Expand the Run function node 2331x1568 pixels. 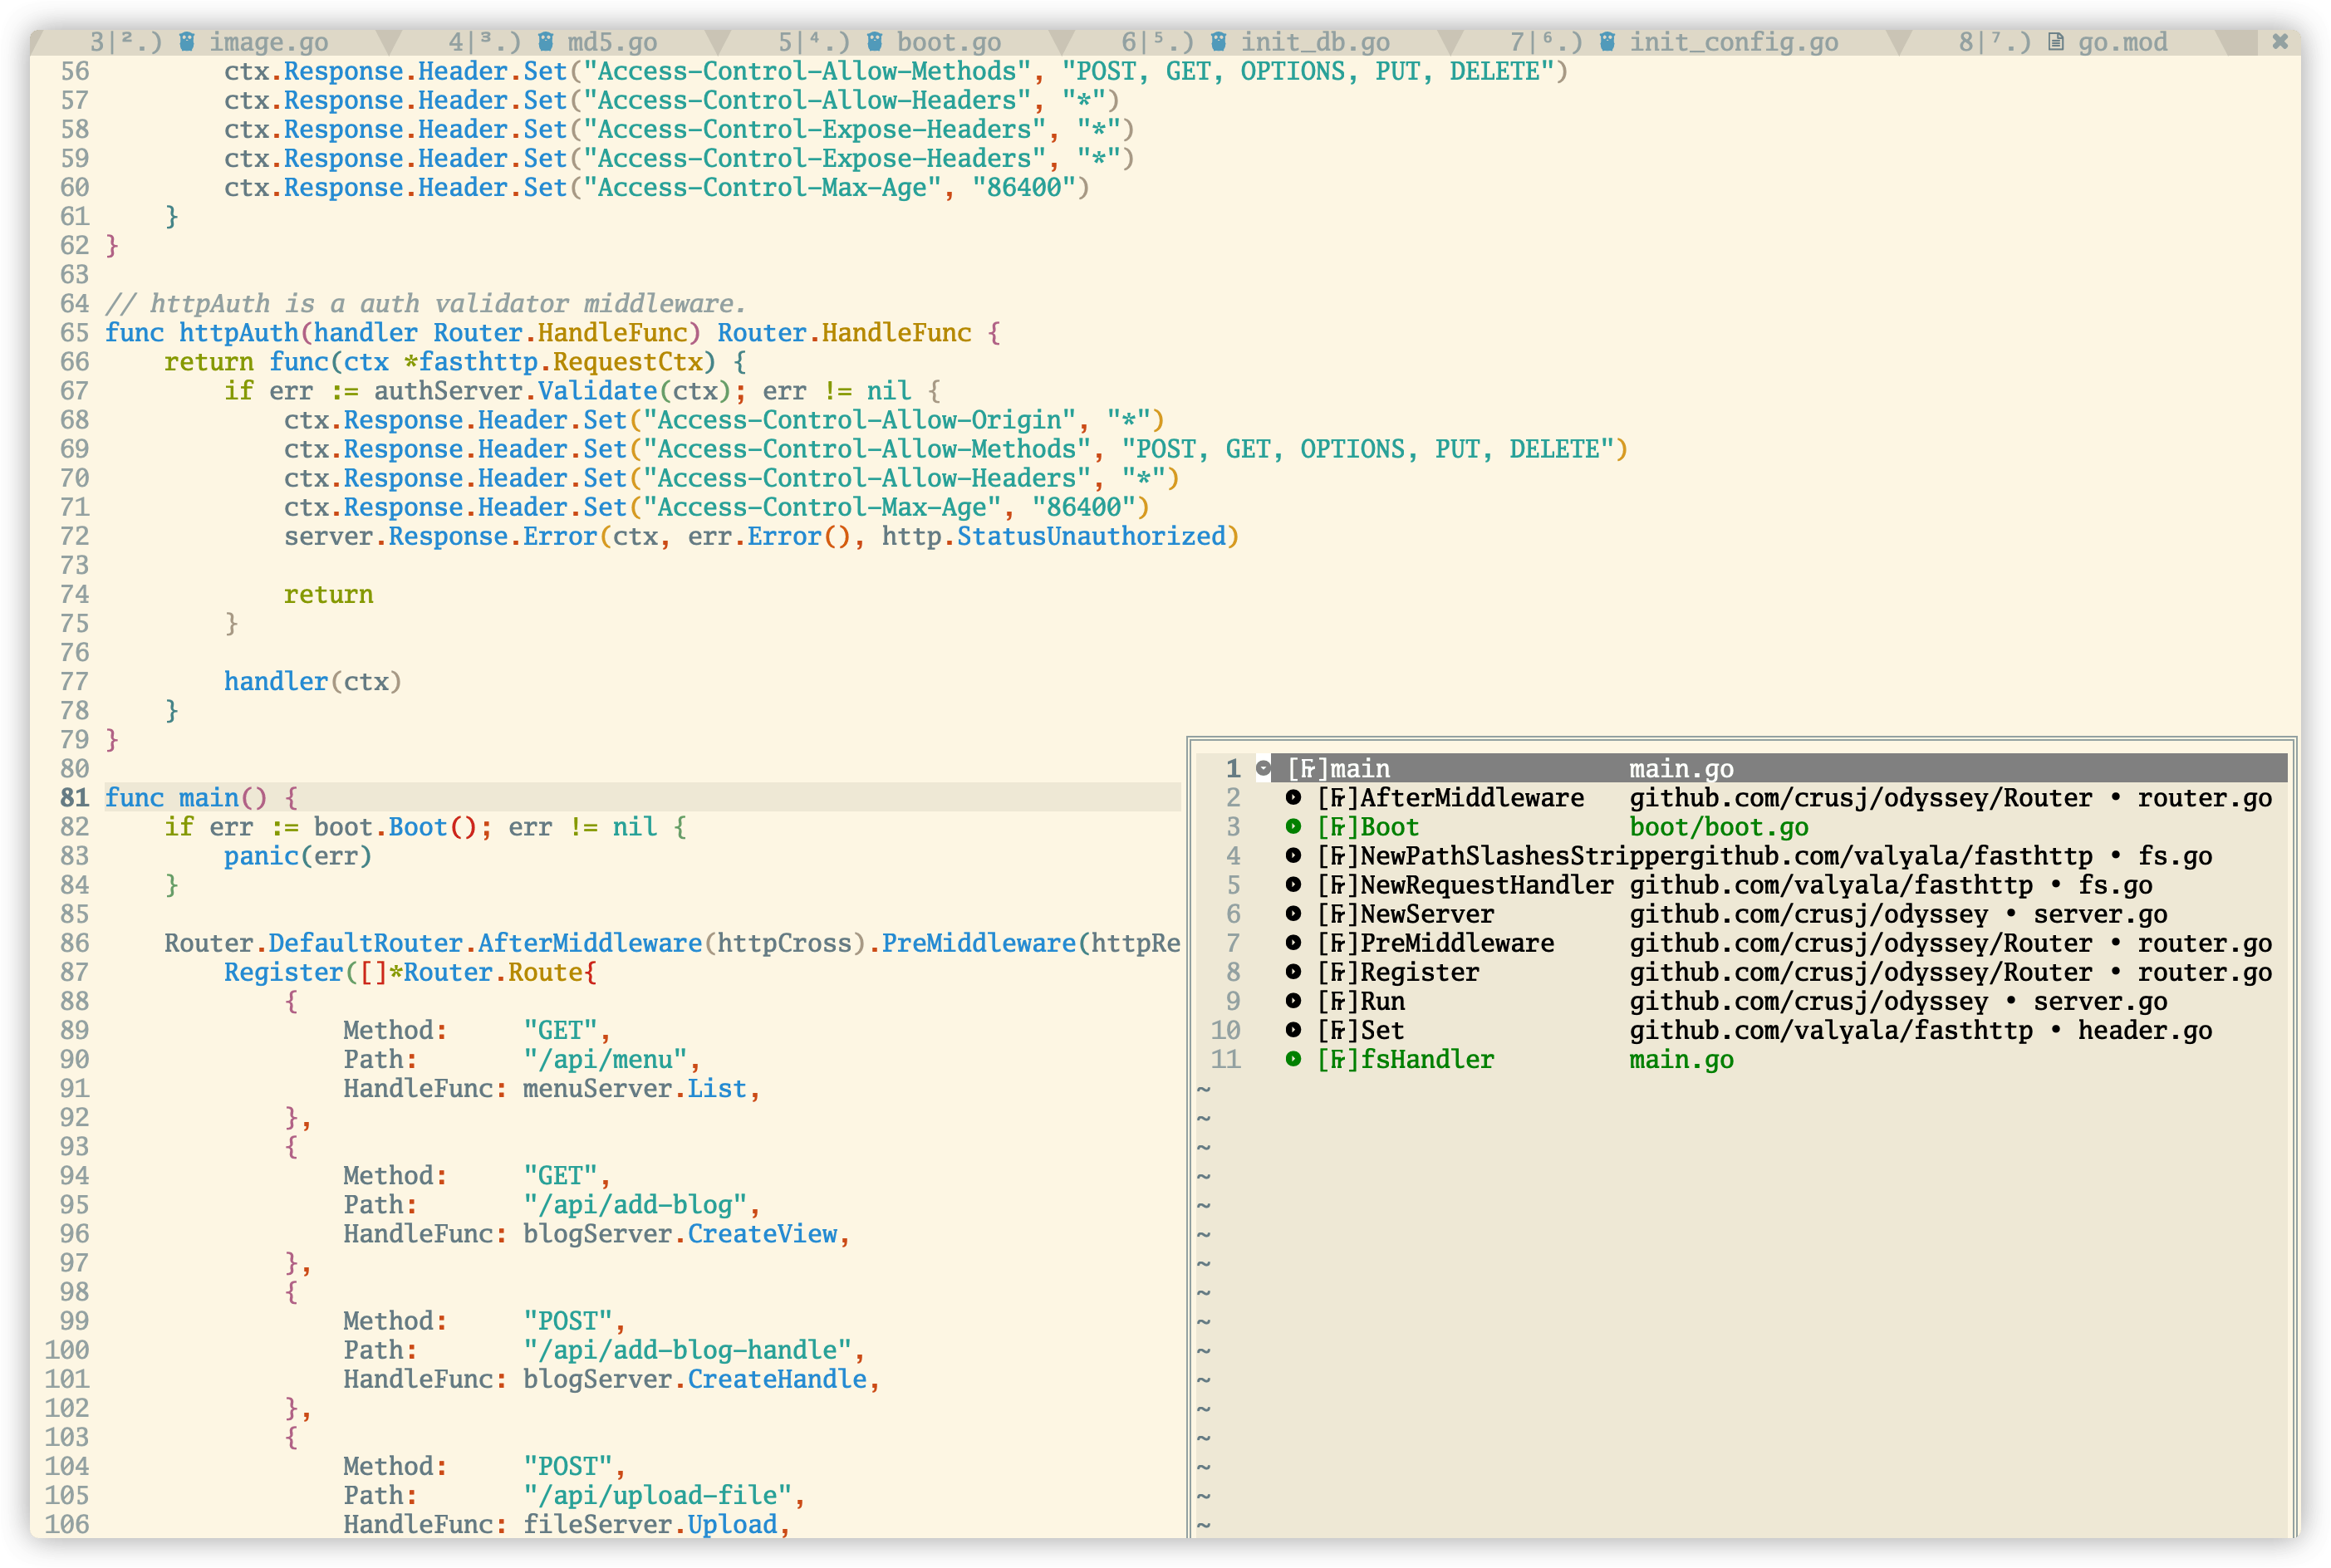(1293, 1001)
